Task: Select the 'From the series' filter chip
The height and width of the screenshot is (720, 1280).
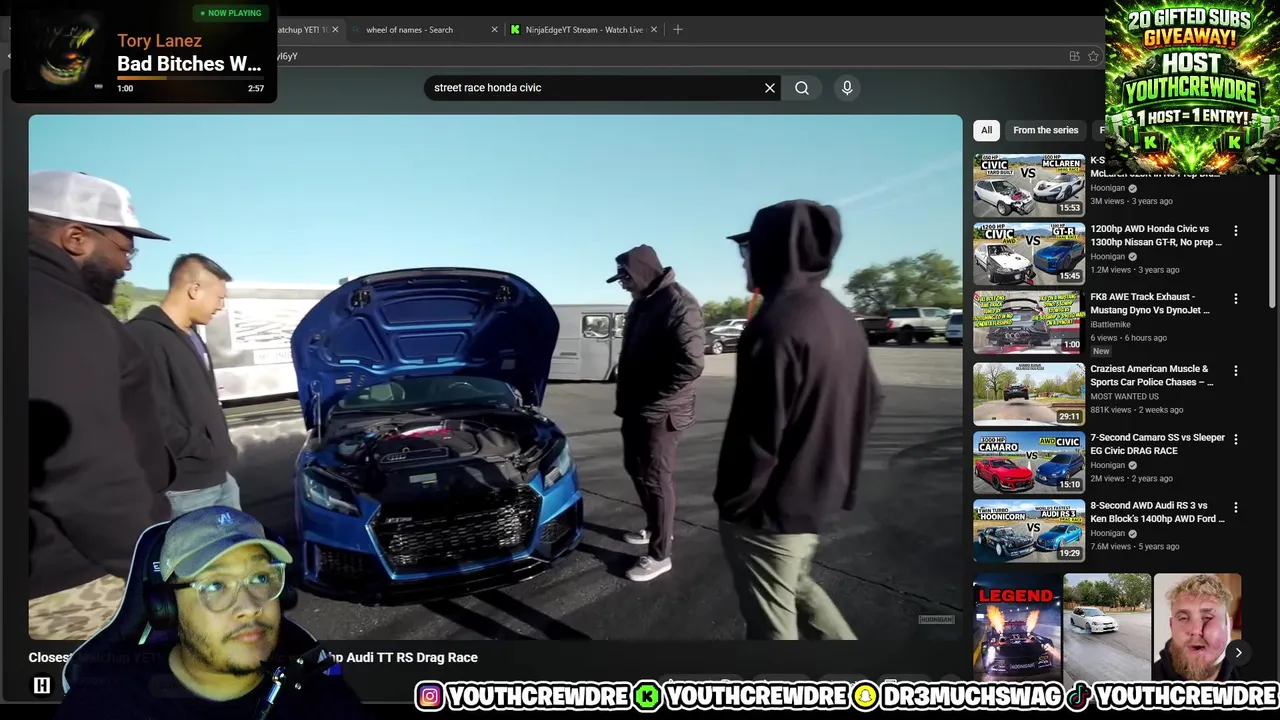Action: coord(1045,130)
